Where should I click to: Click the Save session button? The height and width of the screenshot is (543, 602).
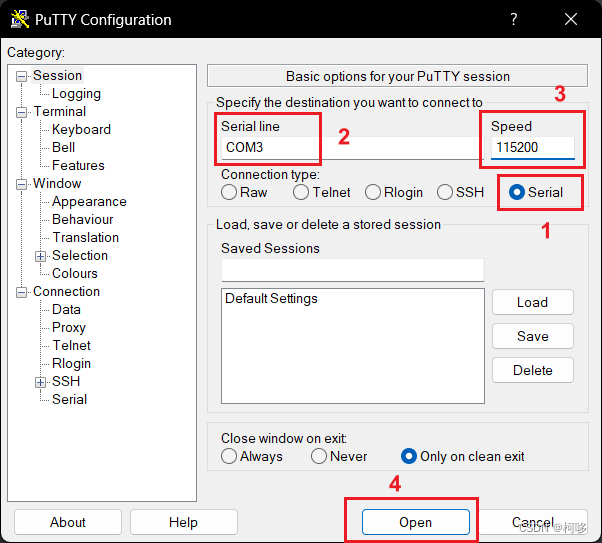[x=533, y=336]
